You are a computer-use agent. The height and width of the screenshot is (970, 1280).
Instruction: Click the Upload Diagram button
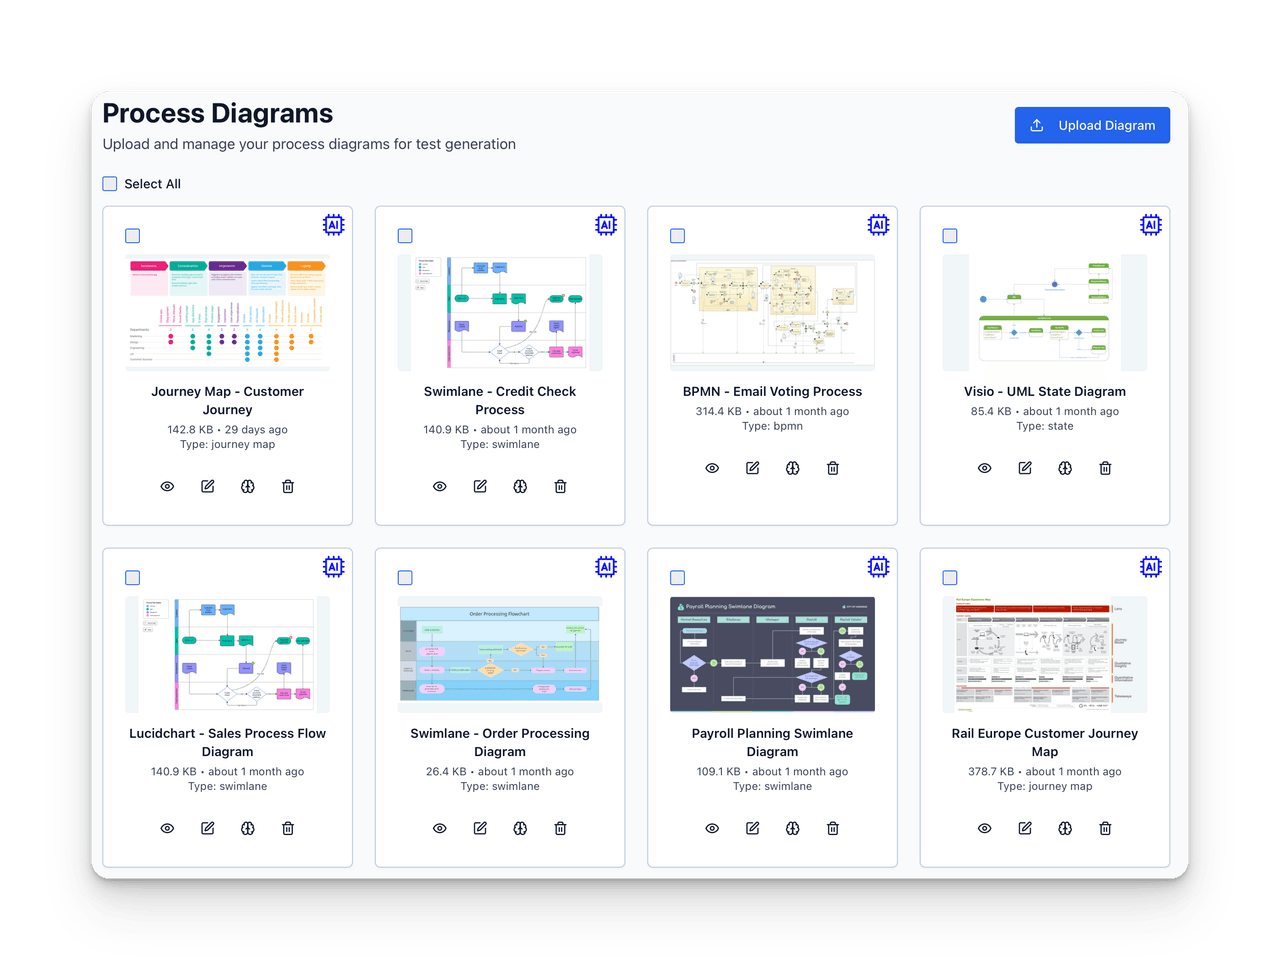tap(1092, 125)
